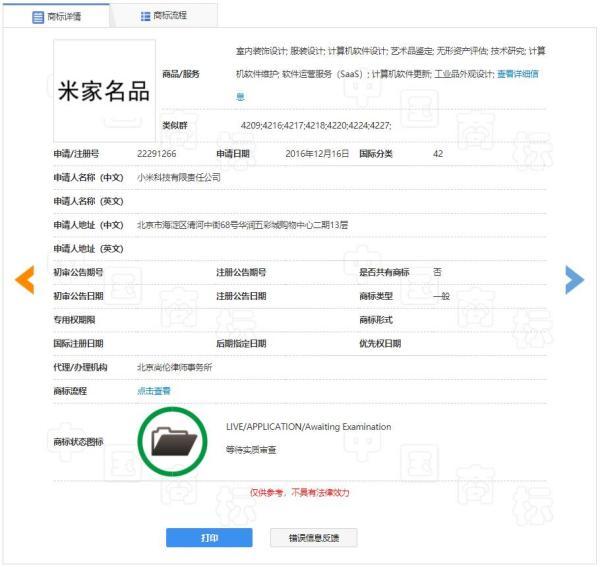600x567 pixels.
Task: Open the 查看详细信息 link
Action: pyautogui.click(x=518, y=74)
